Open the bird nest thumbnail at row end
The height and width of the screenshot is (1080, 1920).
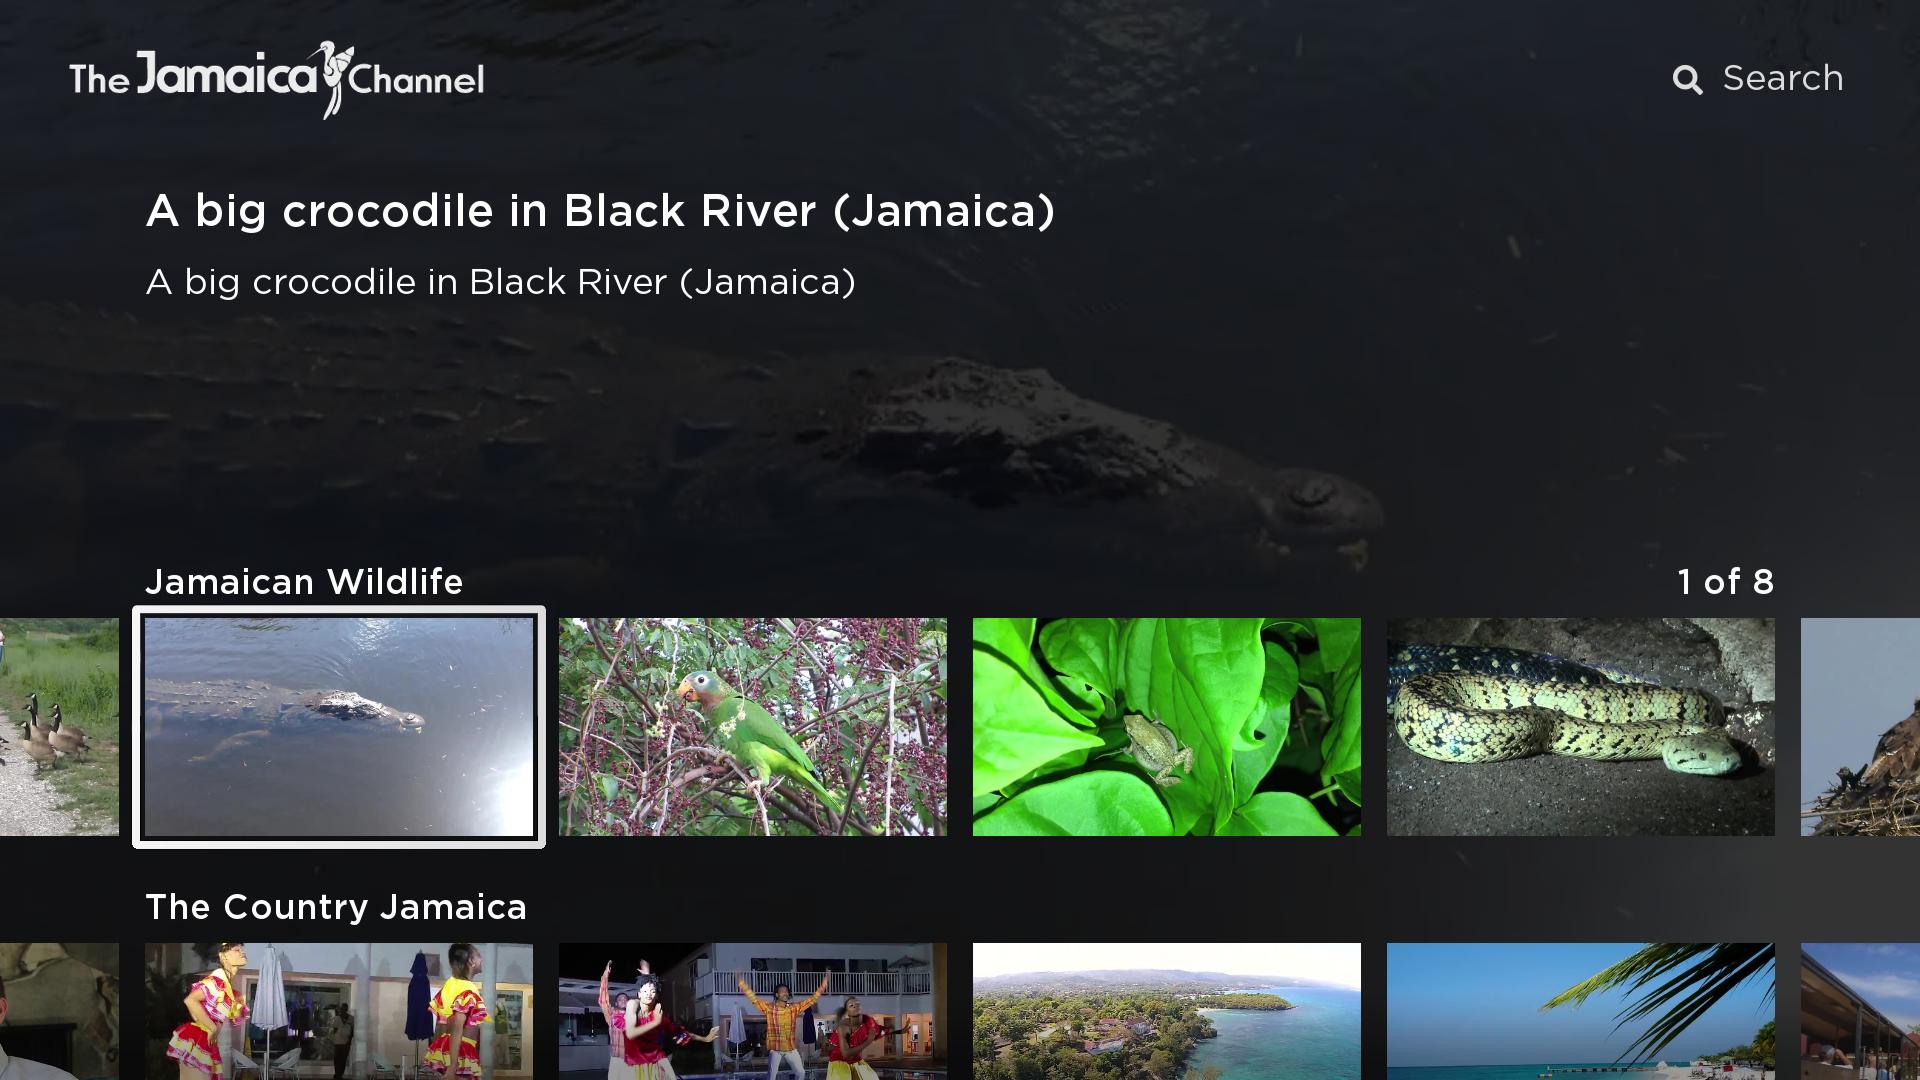tap(1860, 727)
